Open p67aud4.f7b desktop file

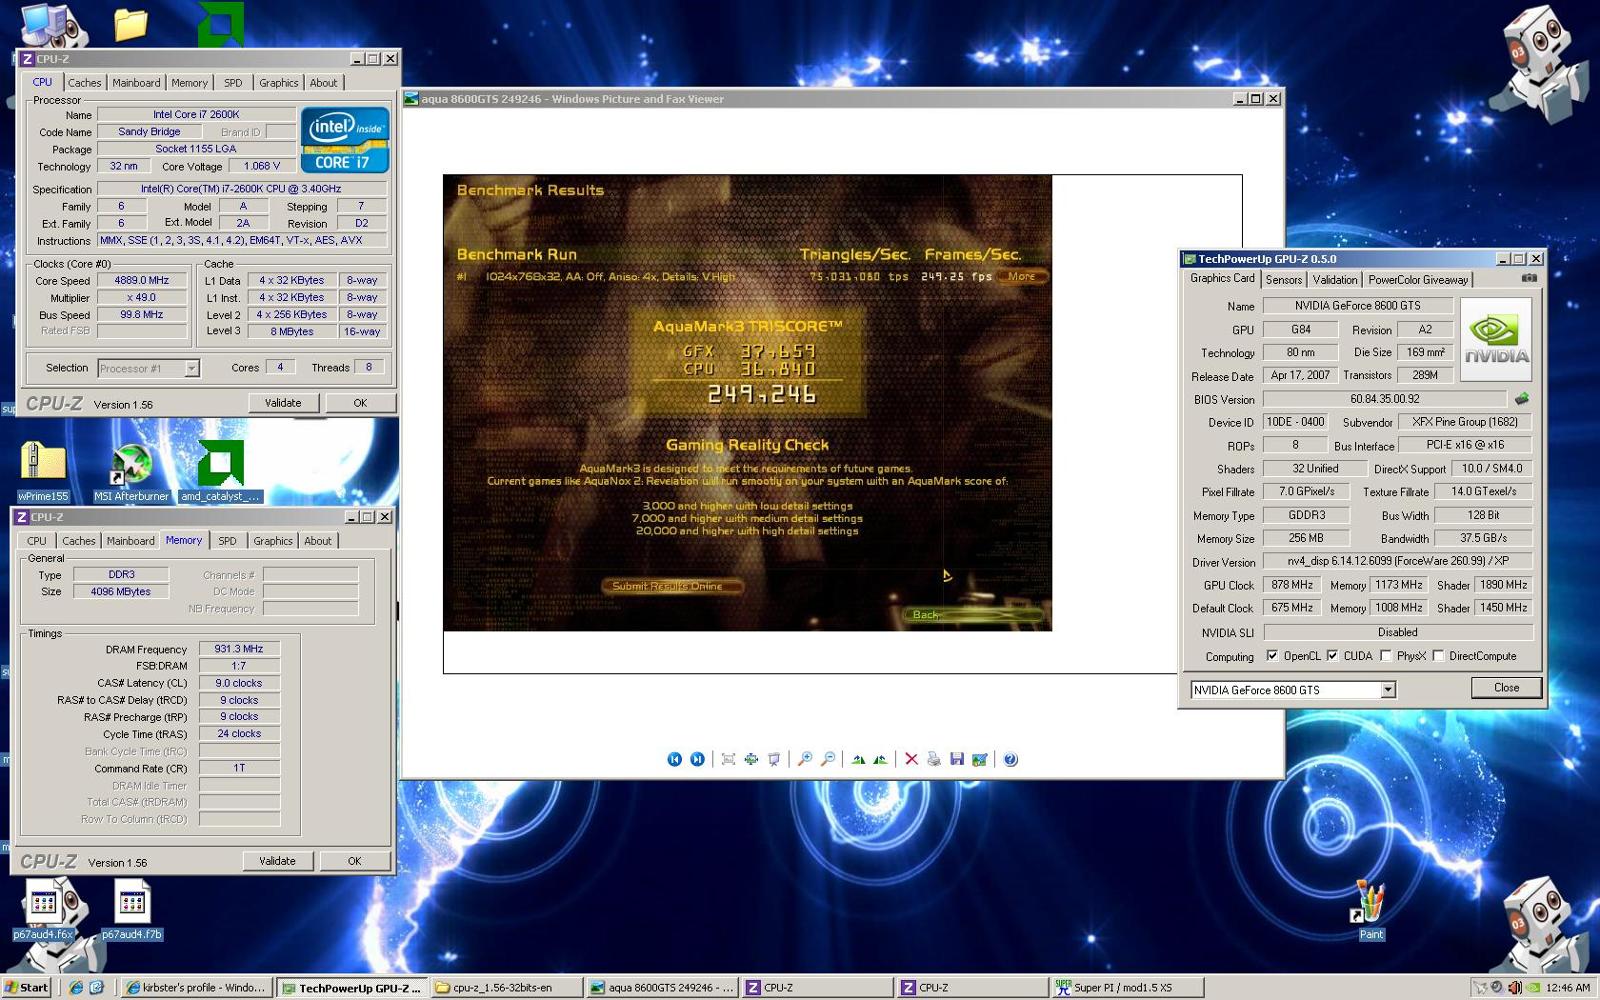[131, 910]
